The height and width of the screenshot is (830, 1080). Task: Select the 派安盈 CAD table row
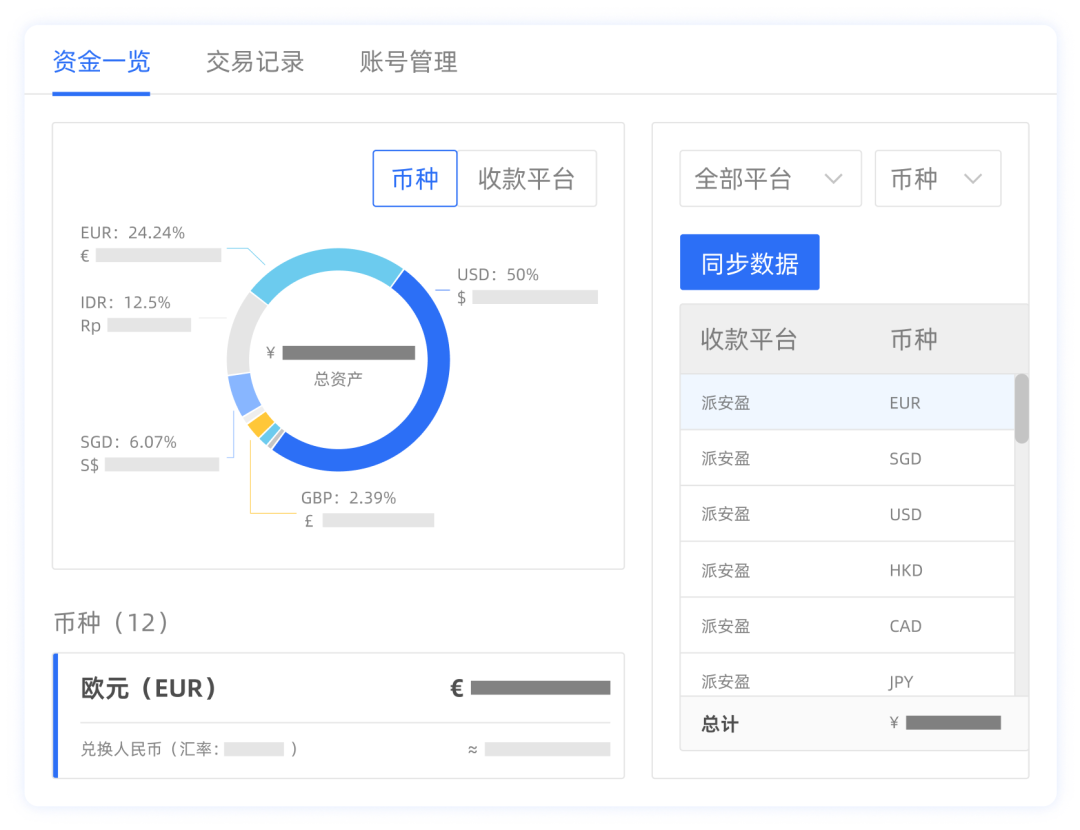847,625
